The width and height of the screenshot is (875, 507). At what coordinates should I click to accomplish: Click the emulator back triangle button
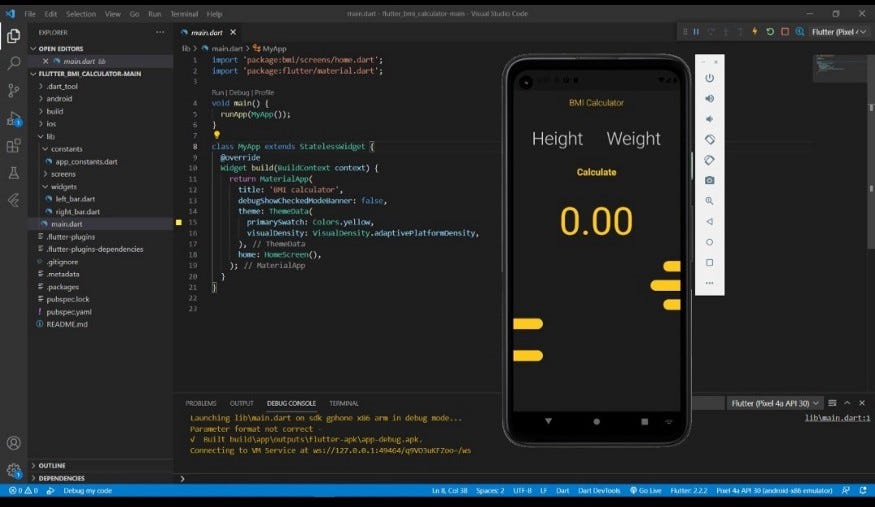pos(709,221)
